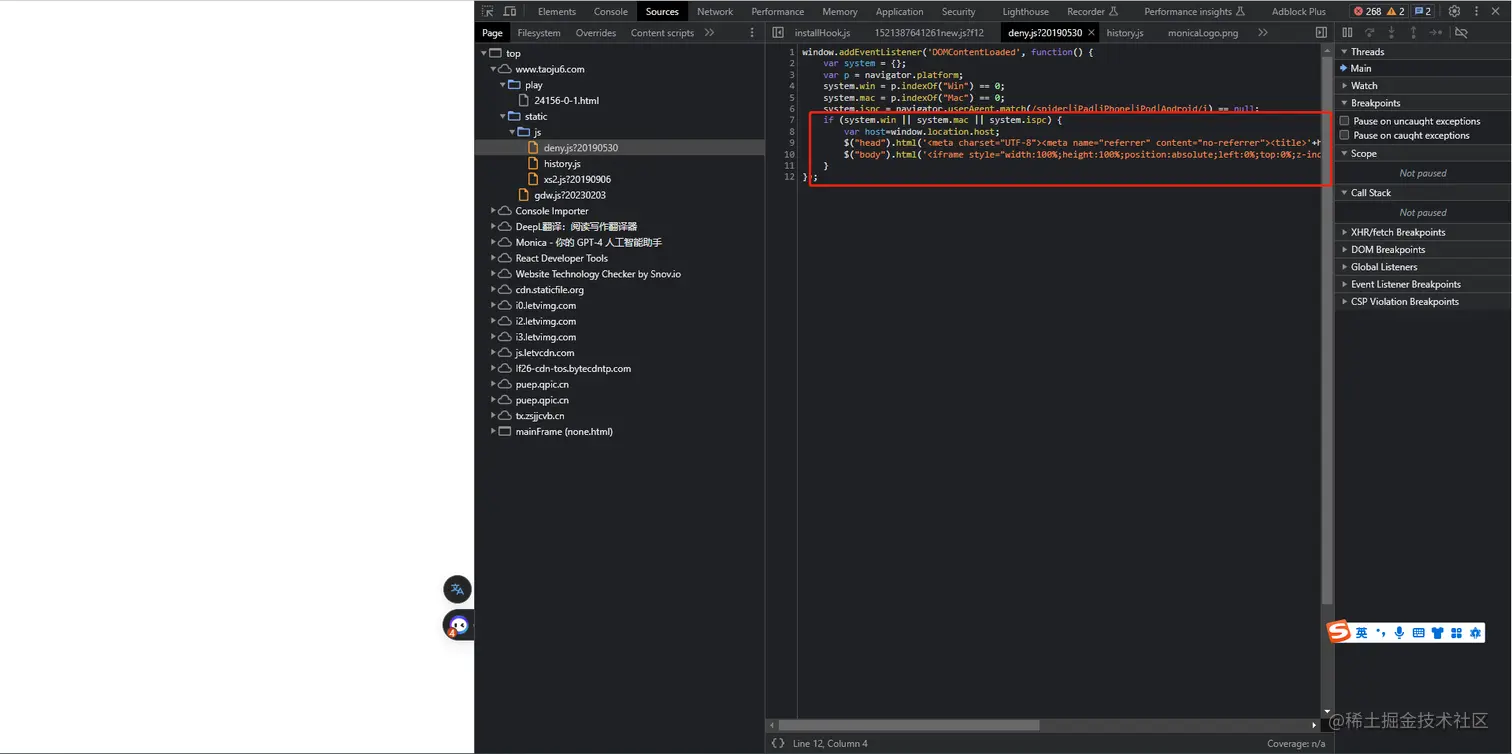The image size is (1512, 754).
Task: Hide the navigator sidebar toggle icon
Action: coord(778,33)
